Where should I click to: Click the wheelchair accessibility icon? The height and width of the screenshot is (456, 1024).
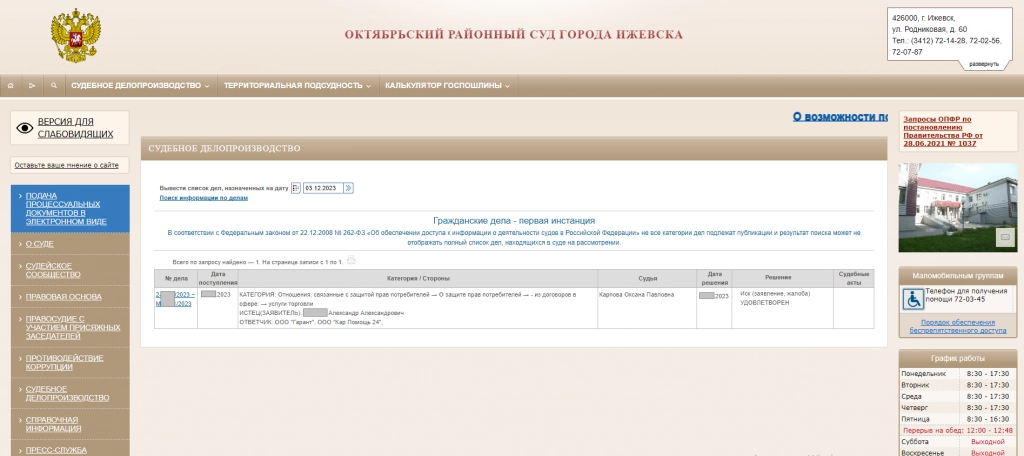pos(913,299)
